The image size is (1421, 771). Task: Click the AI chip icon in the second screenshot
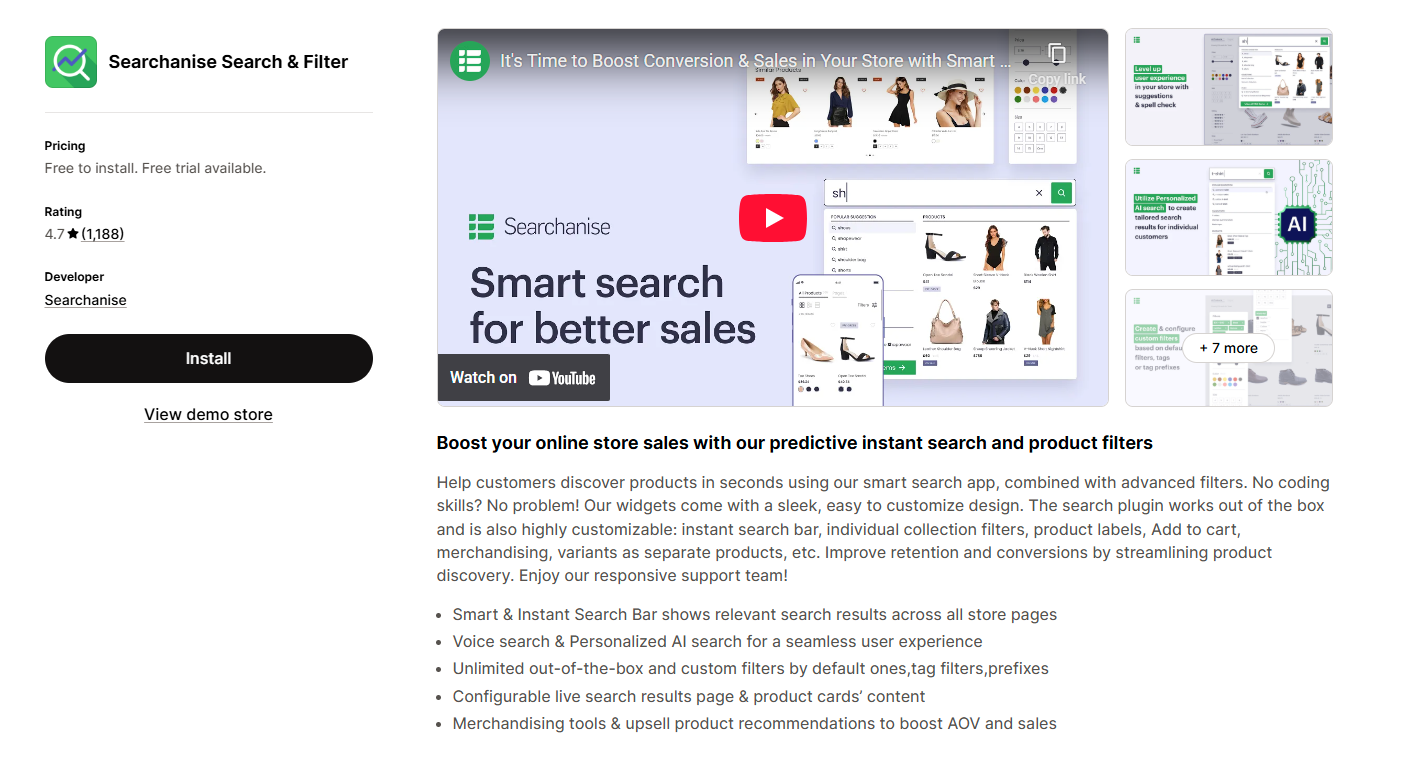click(1298, 225)
